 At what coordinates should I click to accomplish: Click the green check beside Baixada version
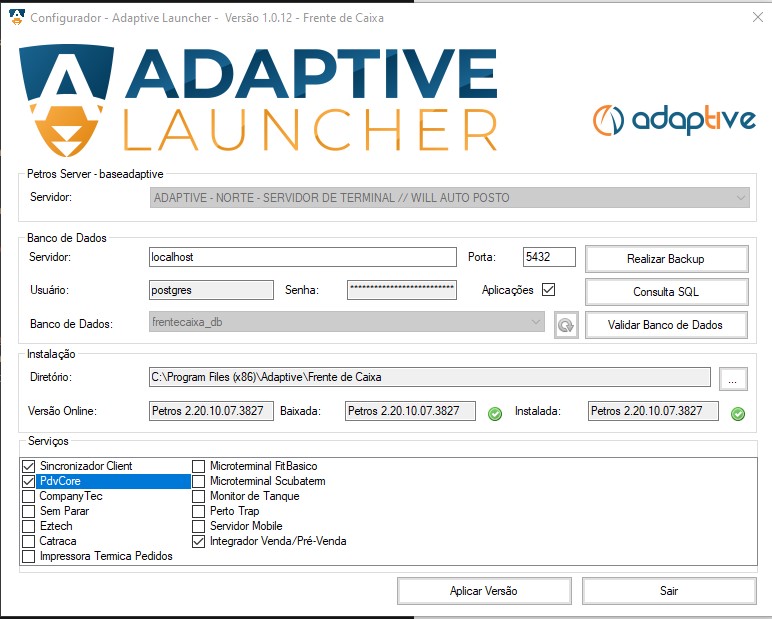pos(495,413)
